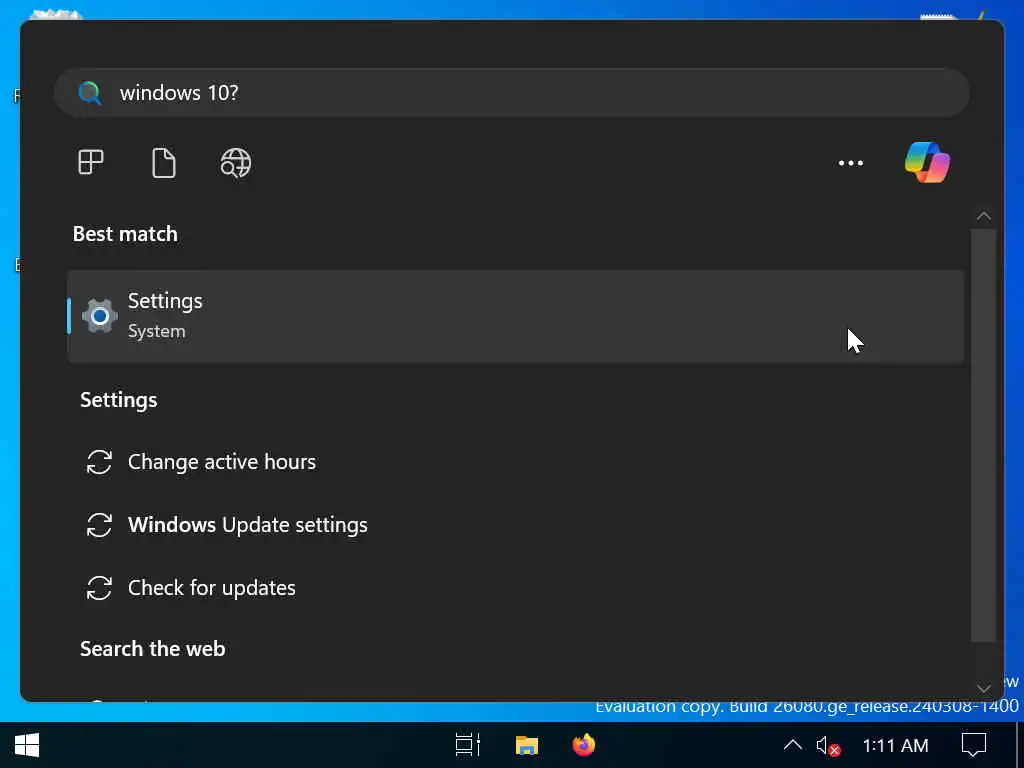Click the scrollbar down arrow in results
This screenshot has height=768, width=1024.
click(984, 688)
